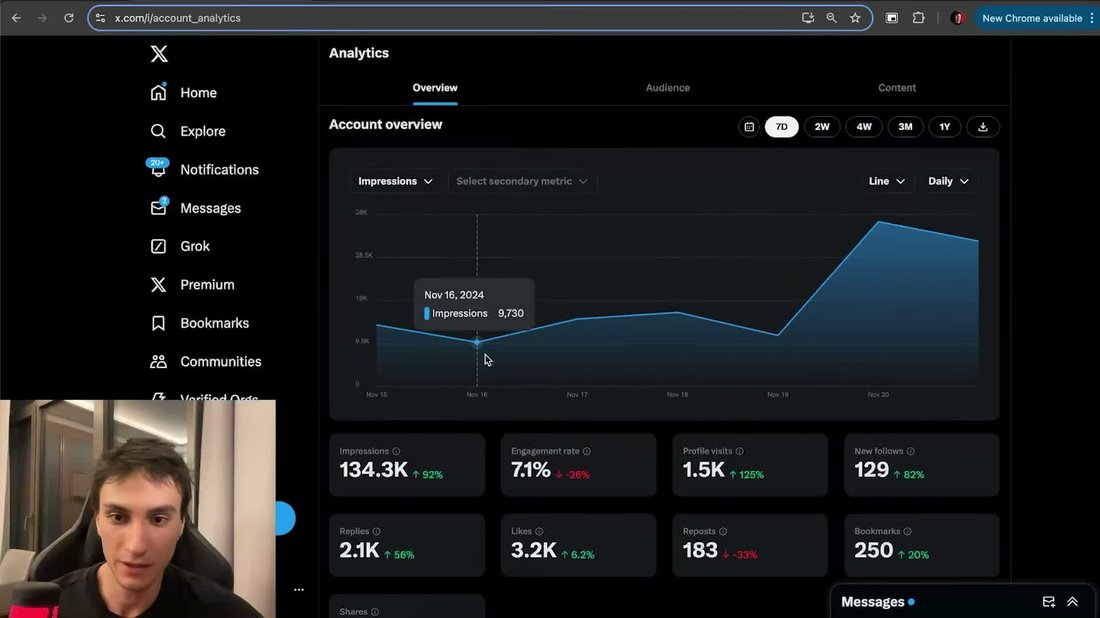Click the New follows 129 card
The width and height of the screenshot is (1100, 618).
click(x=922, y=464)
